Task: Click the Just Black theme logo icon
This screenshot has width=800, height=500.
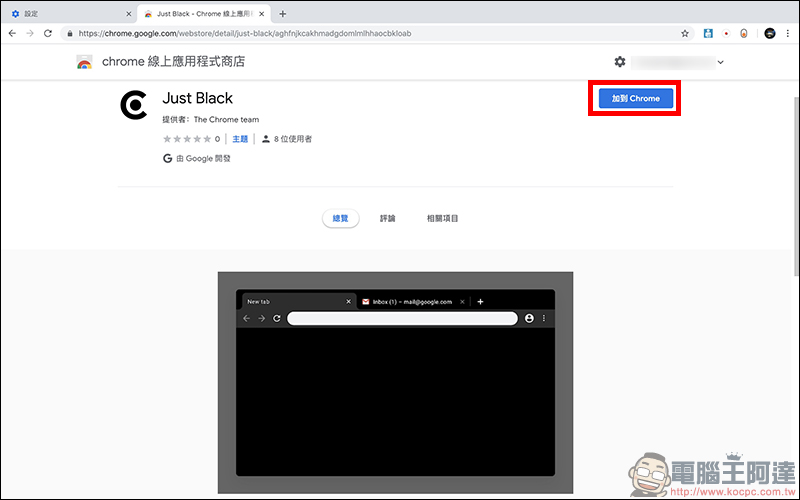Action: click(x=134, y=105)
